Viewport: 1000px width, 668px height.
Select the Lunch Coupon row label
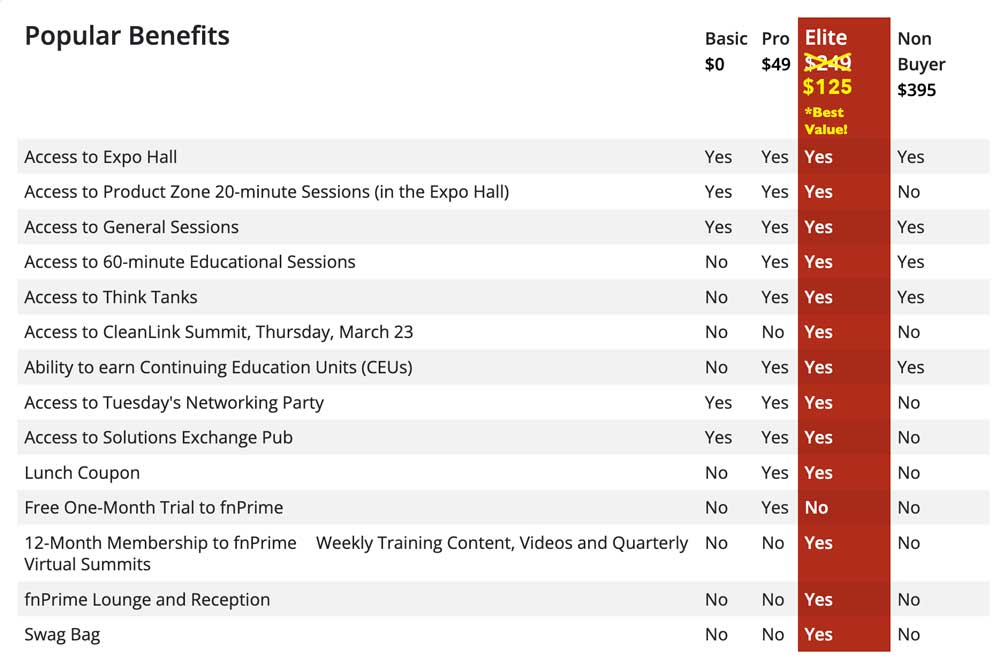[x=82, y=473]
